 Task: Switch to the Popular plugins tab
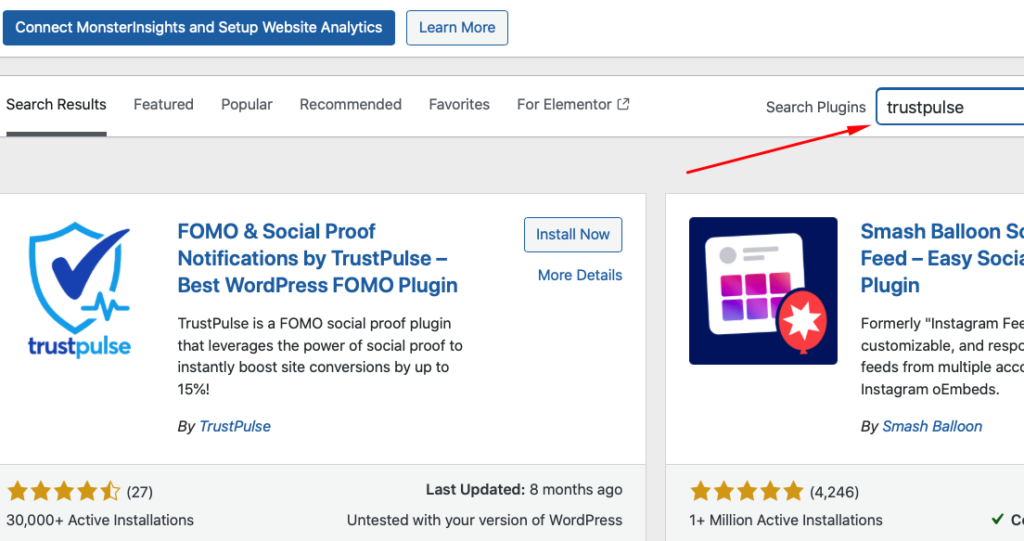(247, 104)
